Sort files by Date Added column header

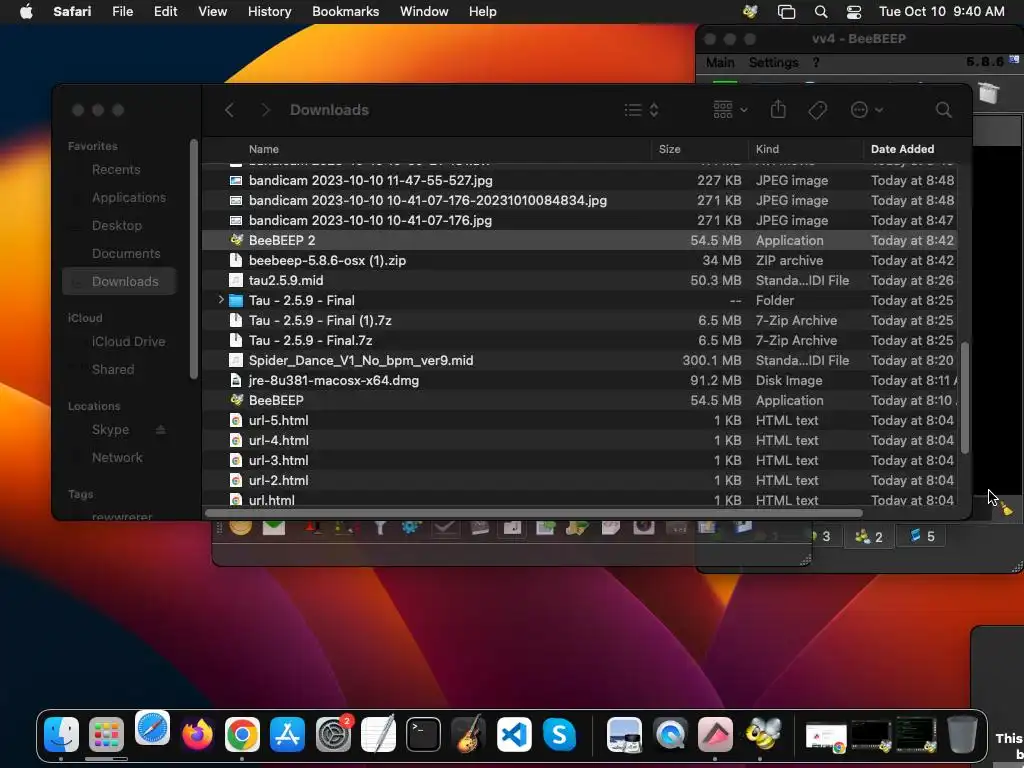(x=903, y=149)
